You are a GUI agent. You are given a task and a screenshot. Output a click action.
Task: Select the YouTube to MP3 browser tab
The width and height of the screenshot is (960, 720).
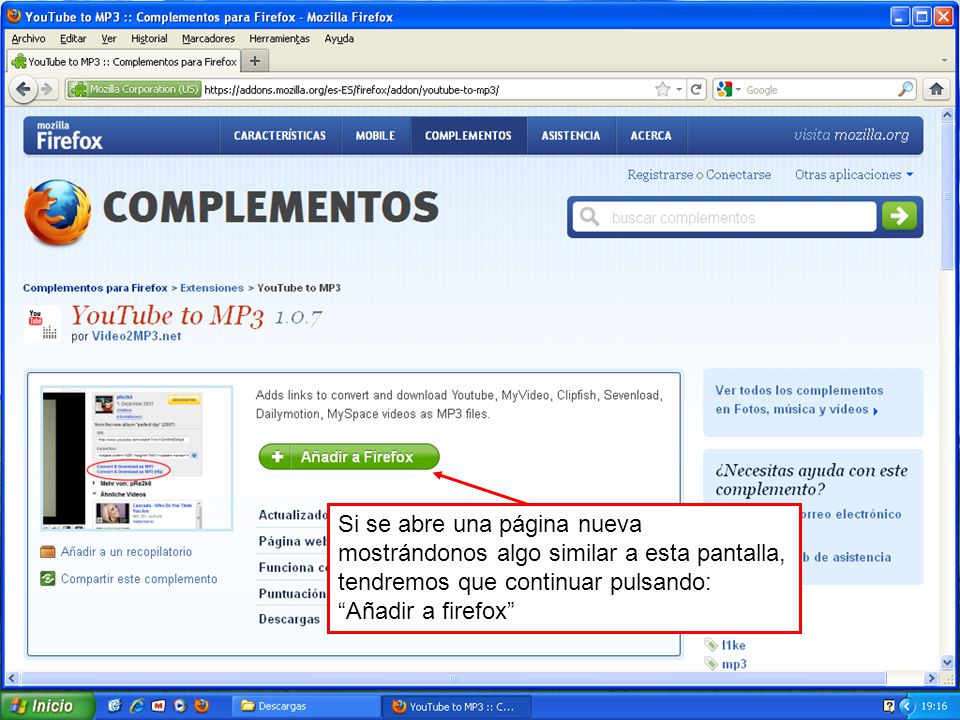124,61
